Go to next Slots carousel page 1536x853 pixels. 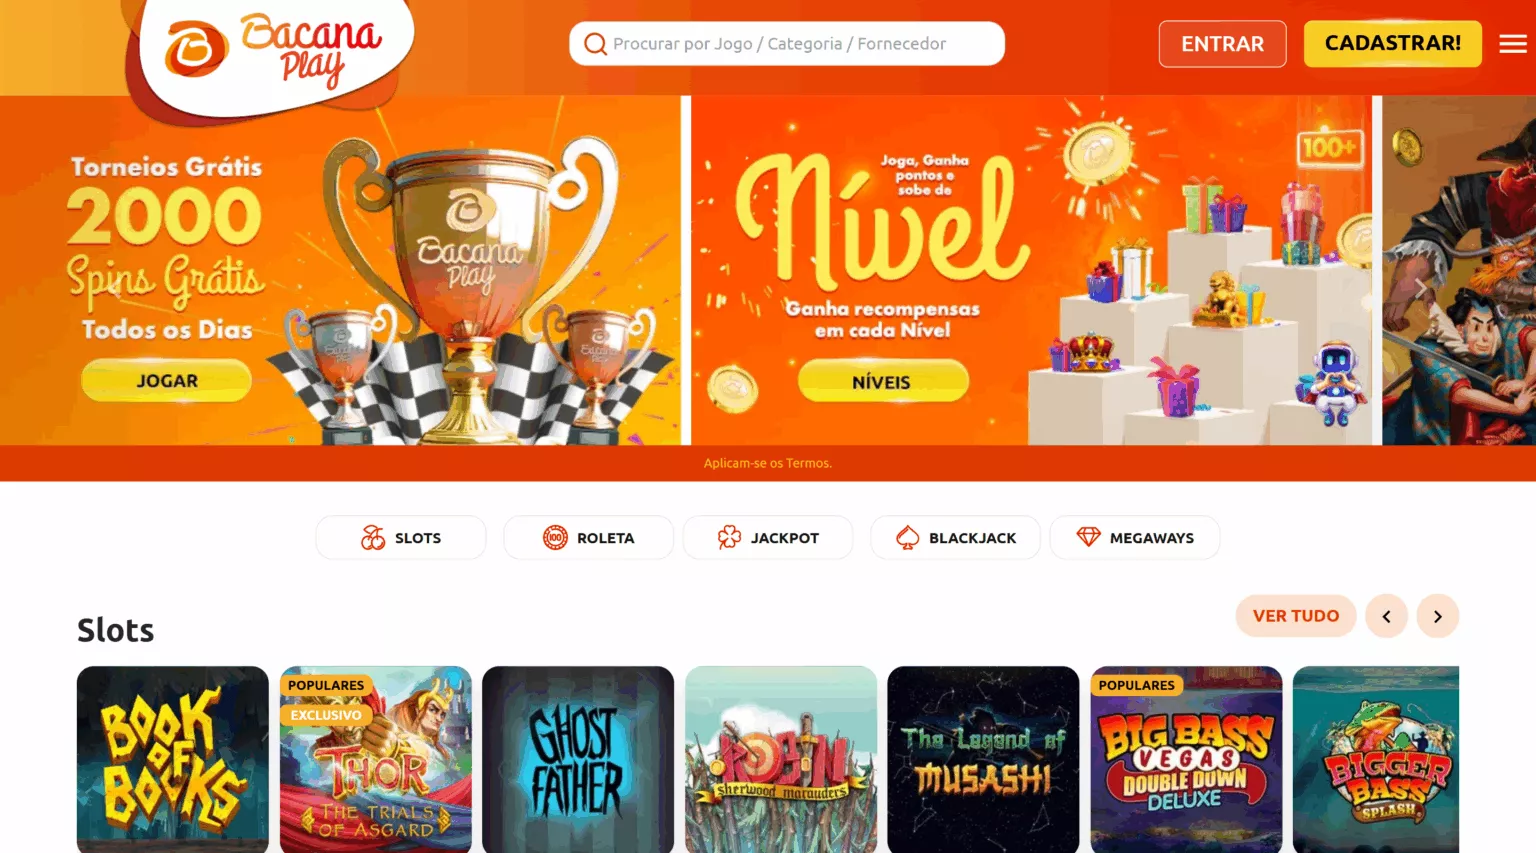pyautogui.click(x=1438, y=616)
